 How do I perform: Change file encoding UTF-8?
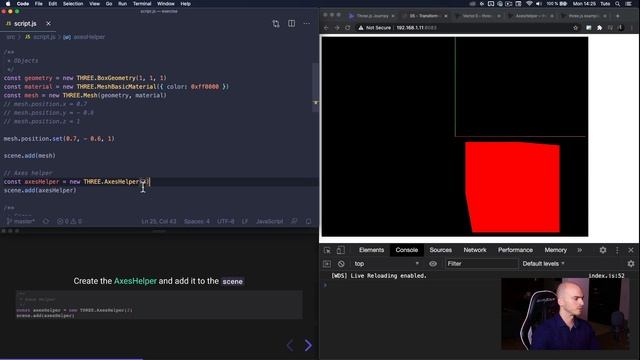pos(226,221)
